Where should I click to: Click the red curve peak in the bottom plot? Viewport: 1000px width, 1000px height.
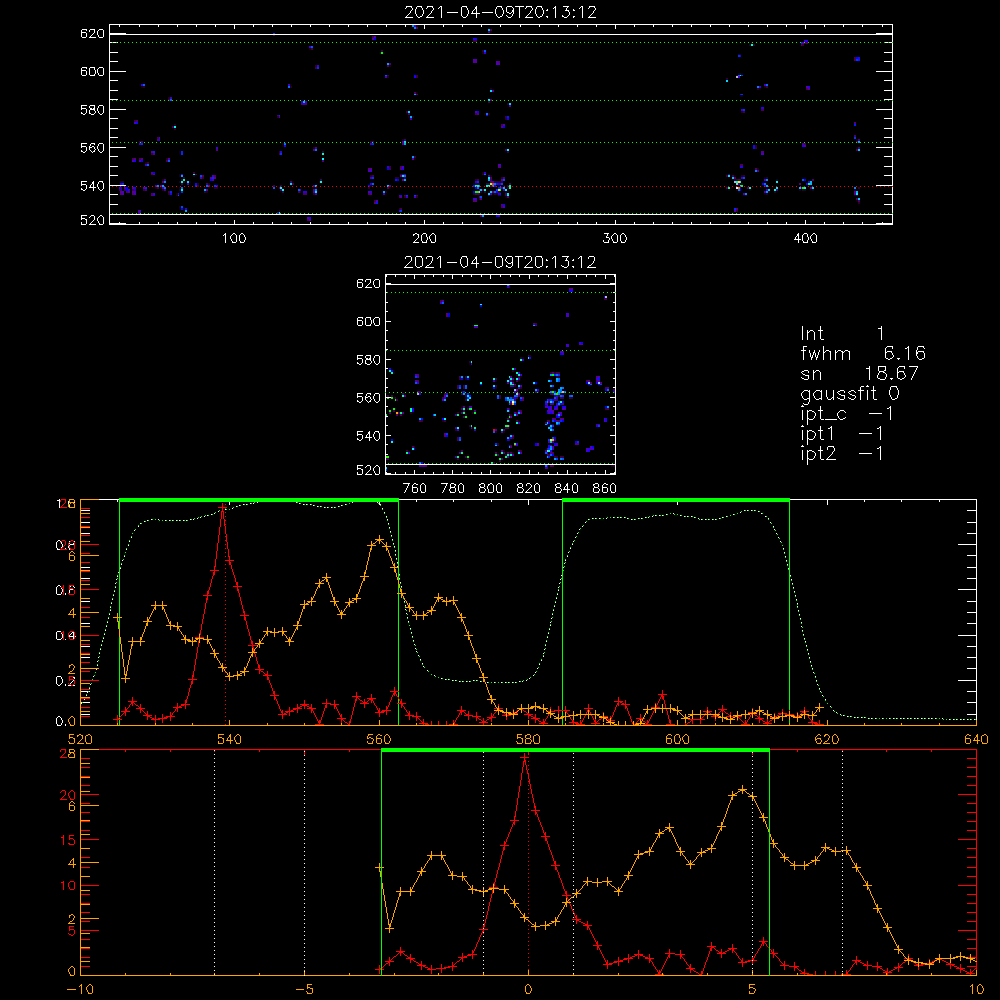524,758
